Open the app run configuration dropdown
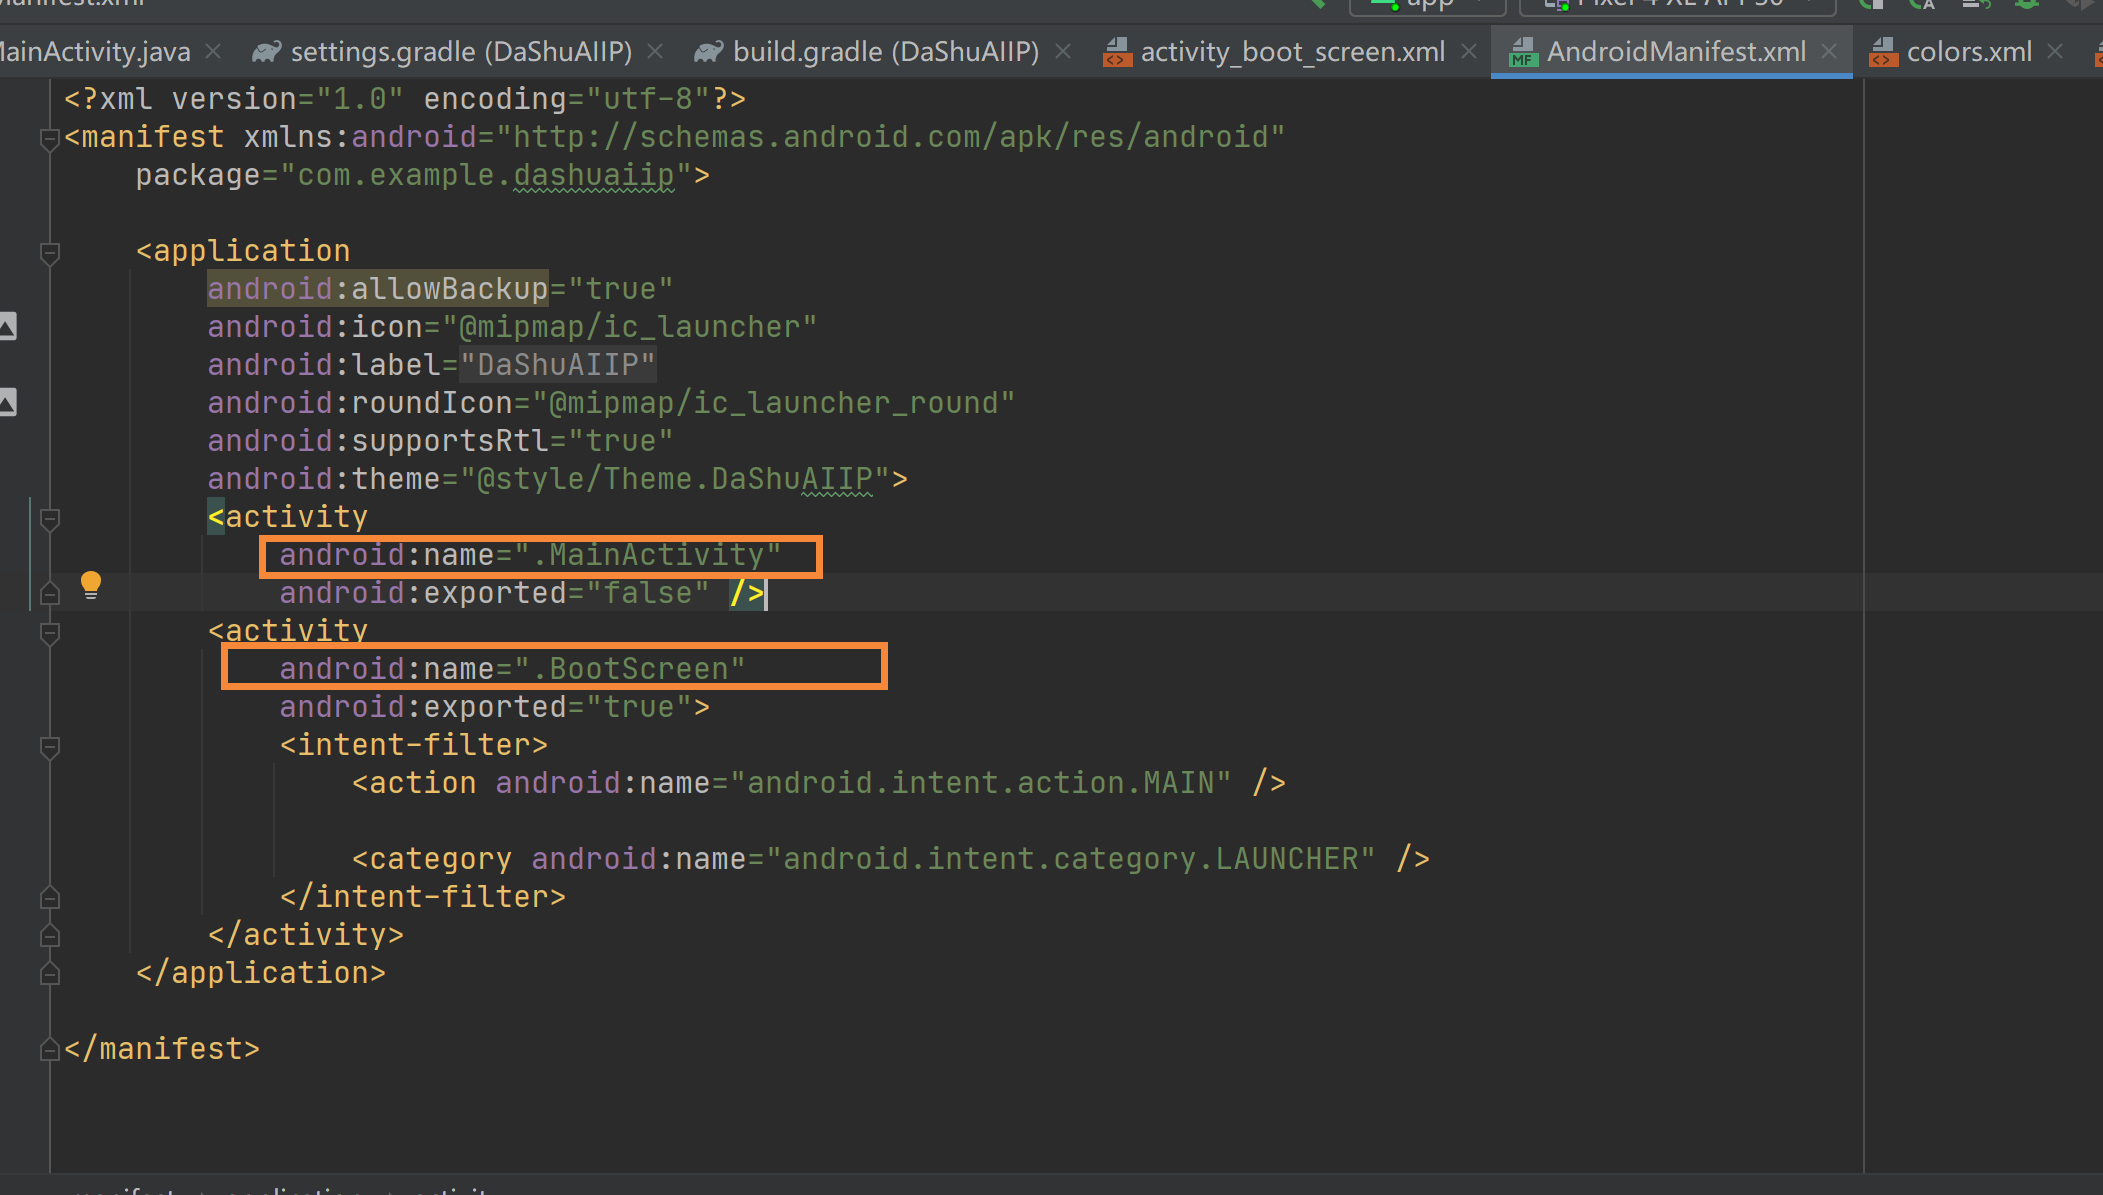Image resolution: width=2103 pixels, height=1195 pixels. click(x=1428, y=5)
